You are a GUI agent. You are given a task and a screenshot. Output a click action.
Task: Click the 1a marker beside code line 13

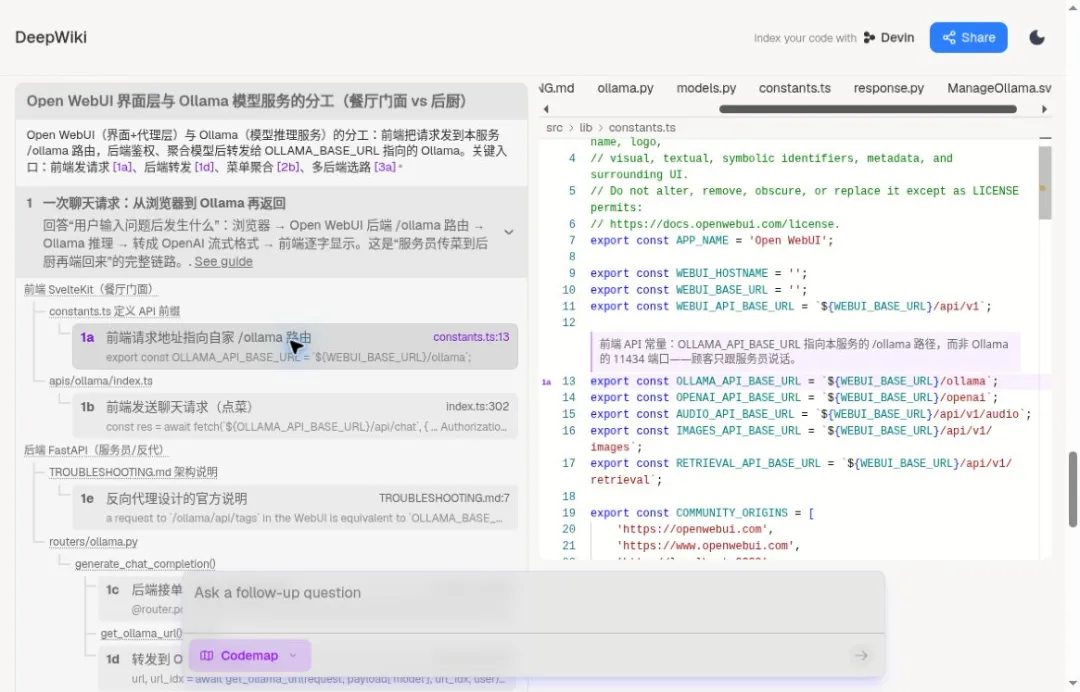546,381
